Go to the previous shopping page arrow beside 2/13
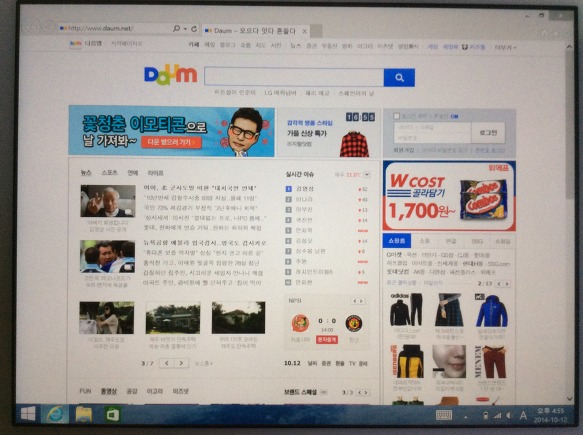This screenshot has width=583, height=435. (499, 284)
